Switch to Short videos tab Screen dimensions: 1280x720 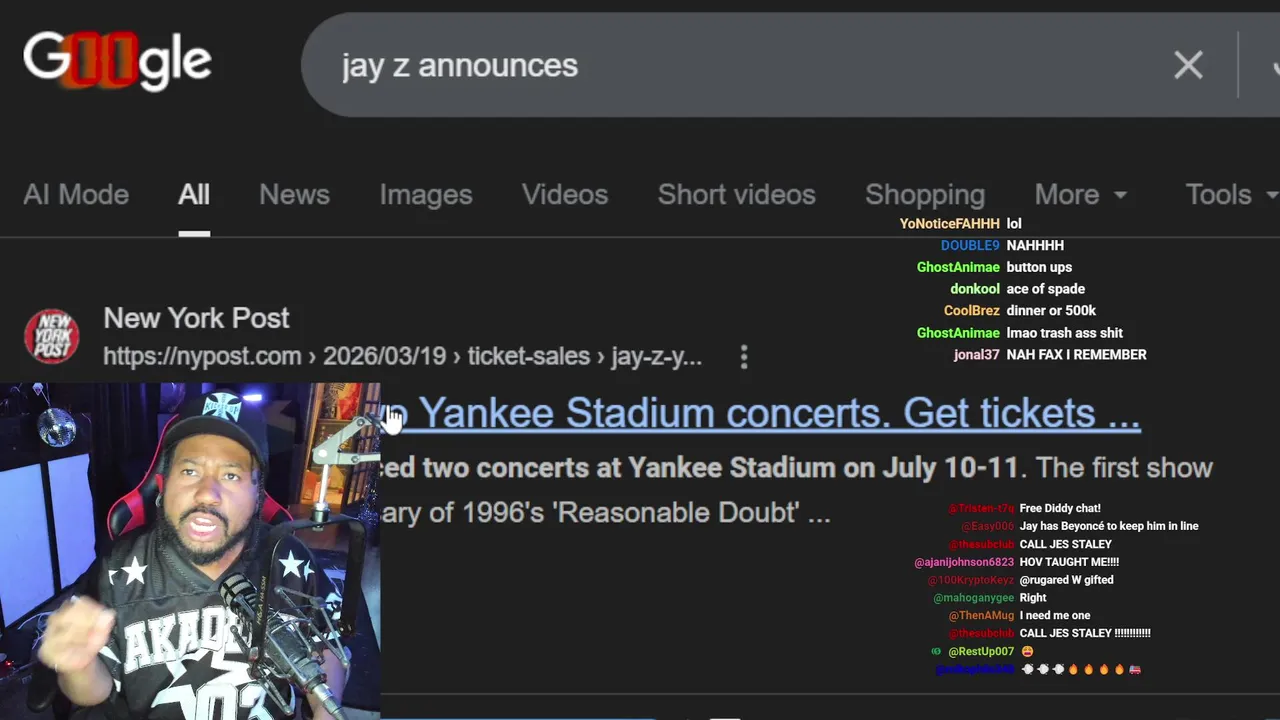click(x=737, y=194)
